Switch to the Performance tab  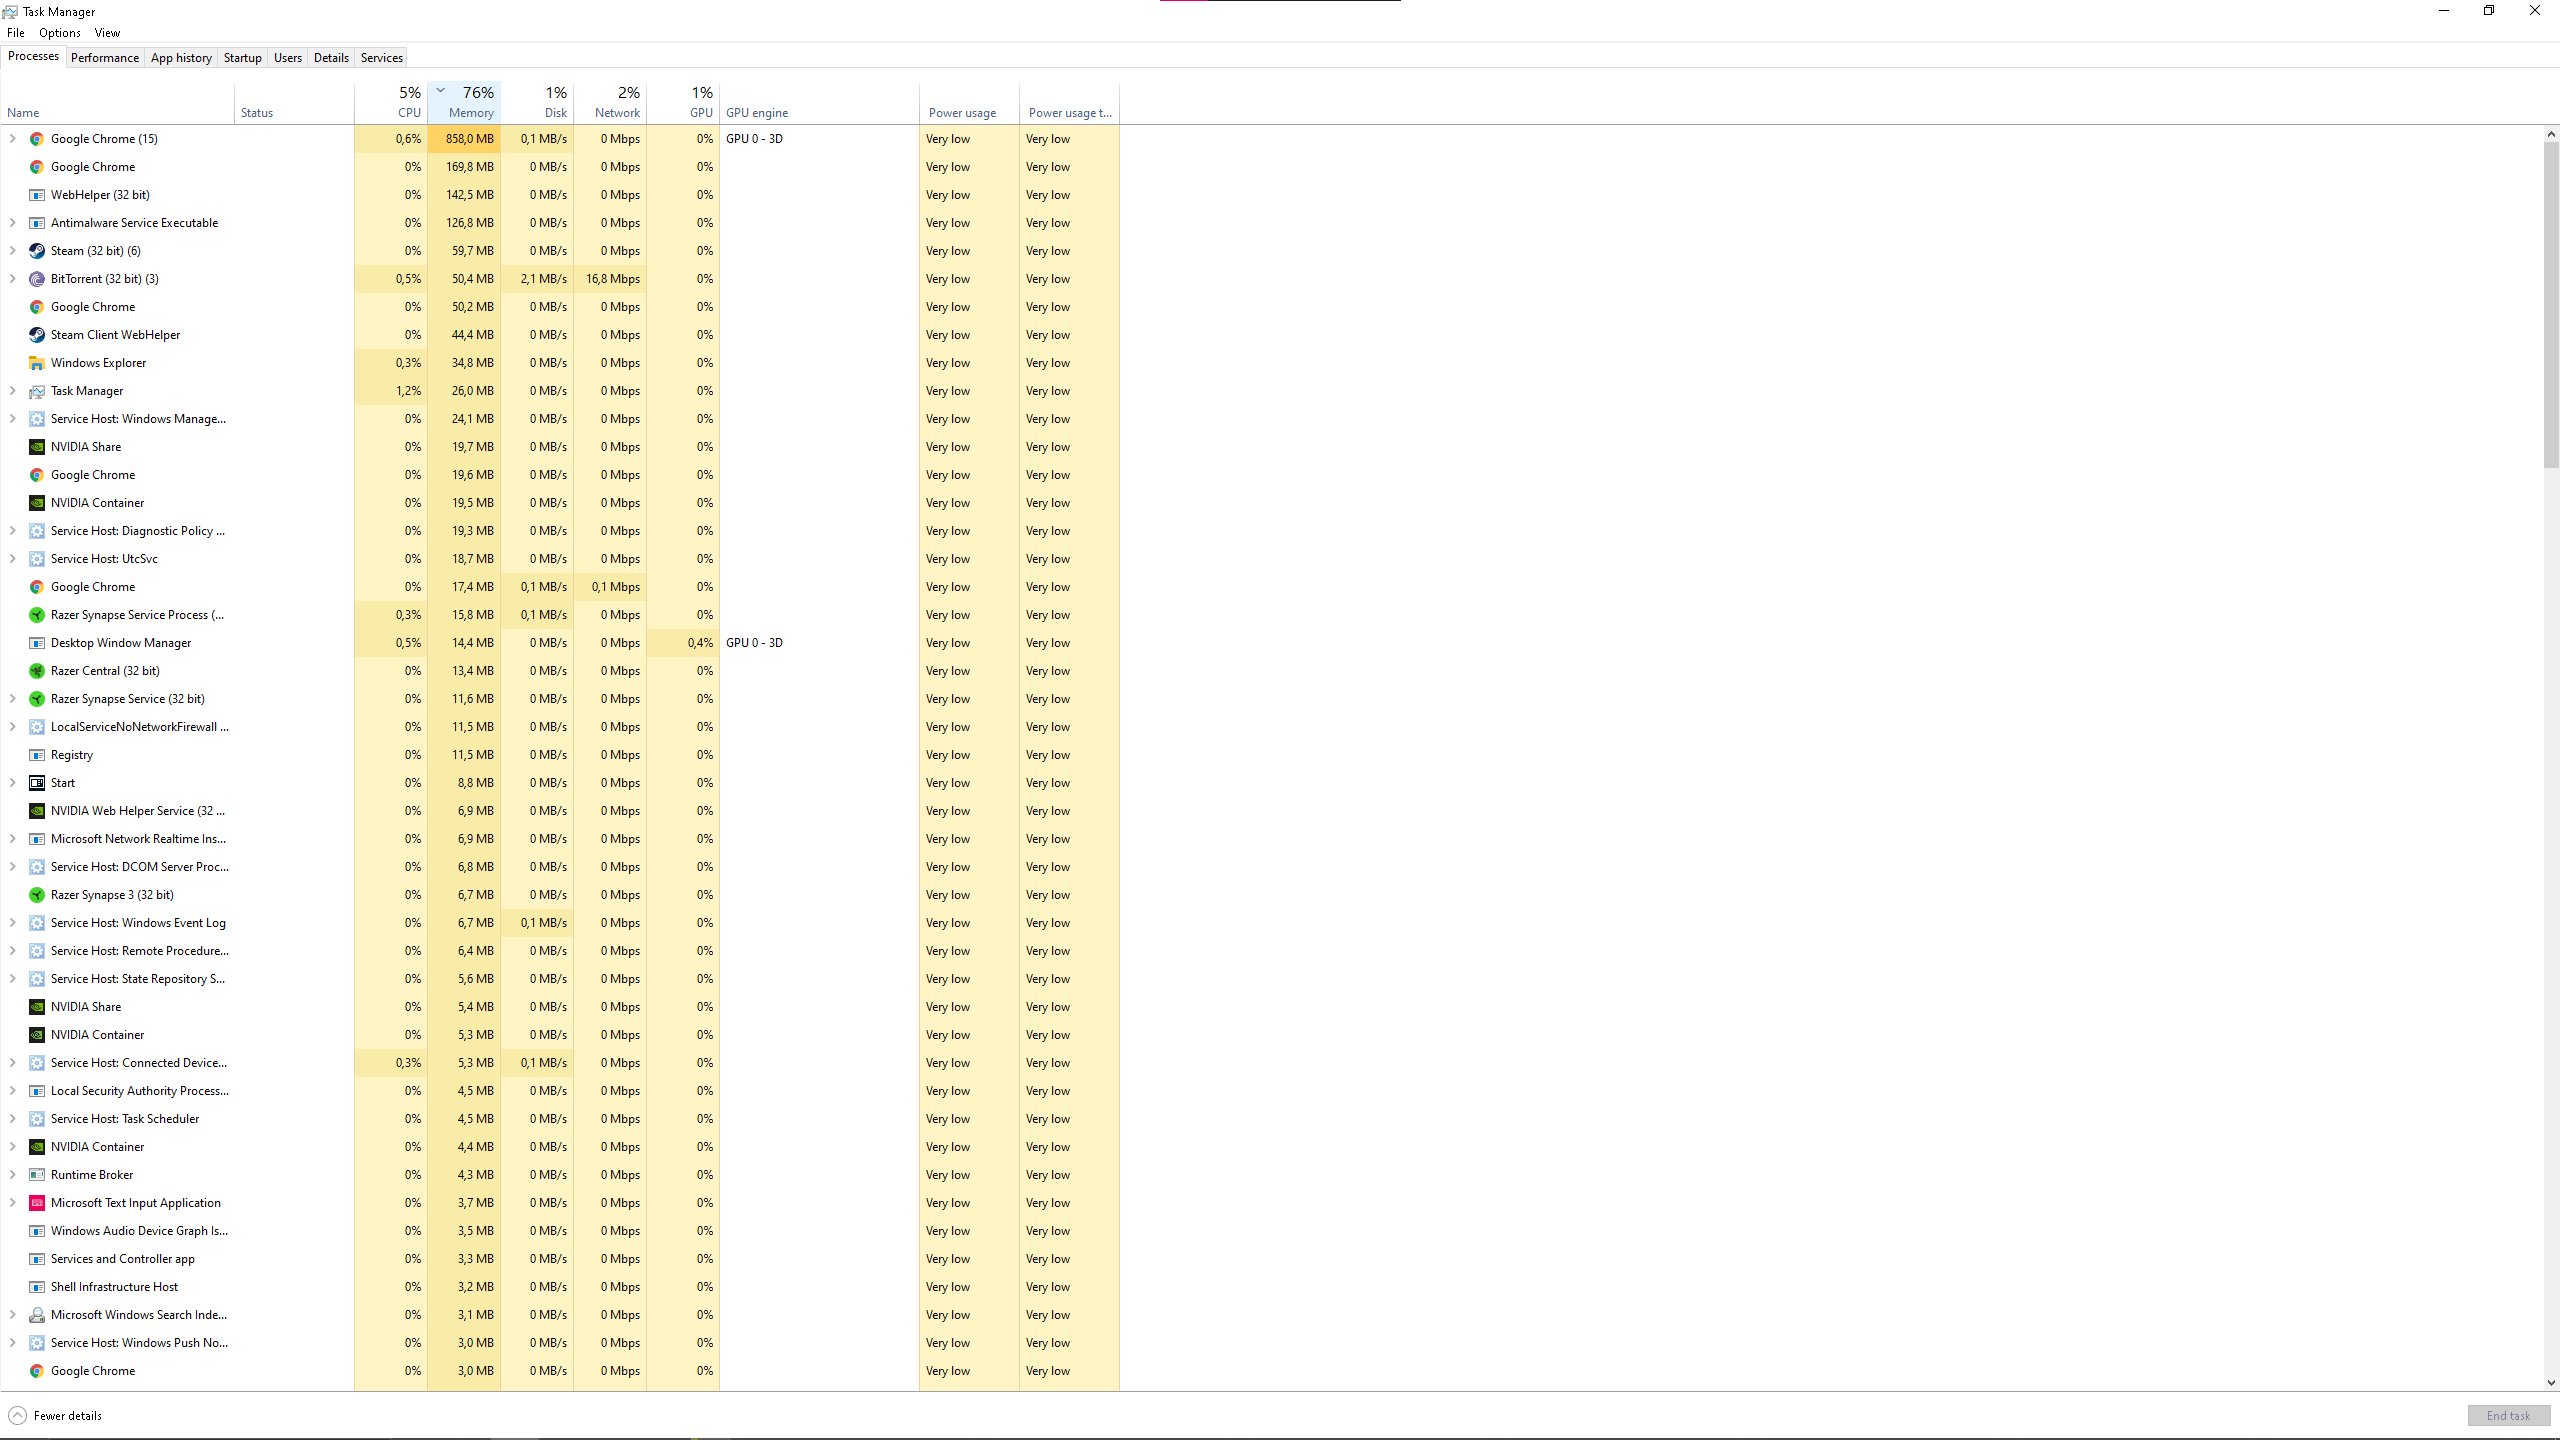(x=105, y=58)
